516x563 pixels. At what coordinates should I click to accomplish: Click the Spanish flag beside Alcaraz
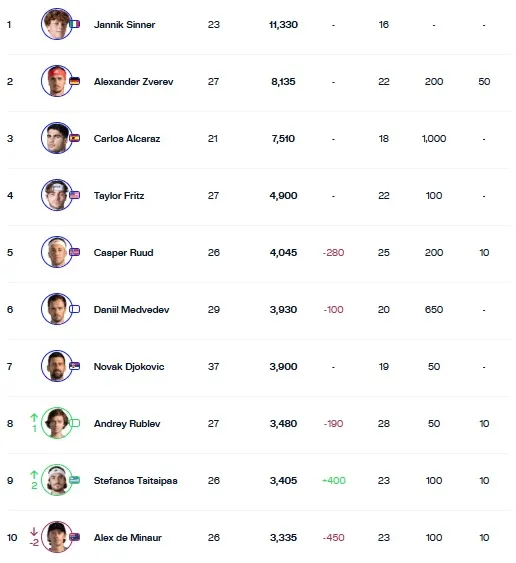coord(74,138)
